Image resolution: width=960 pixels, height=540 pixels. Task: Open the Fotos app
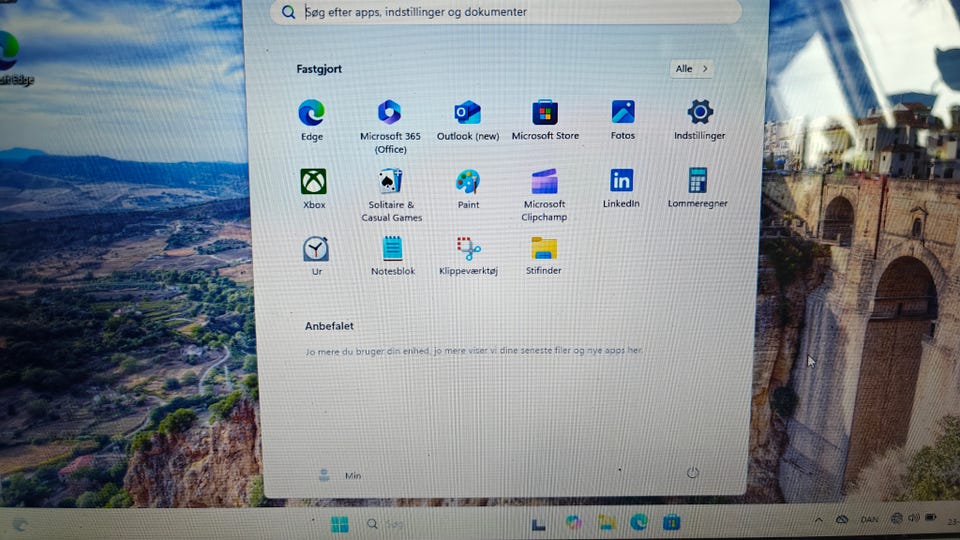click(623, 120)
